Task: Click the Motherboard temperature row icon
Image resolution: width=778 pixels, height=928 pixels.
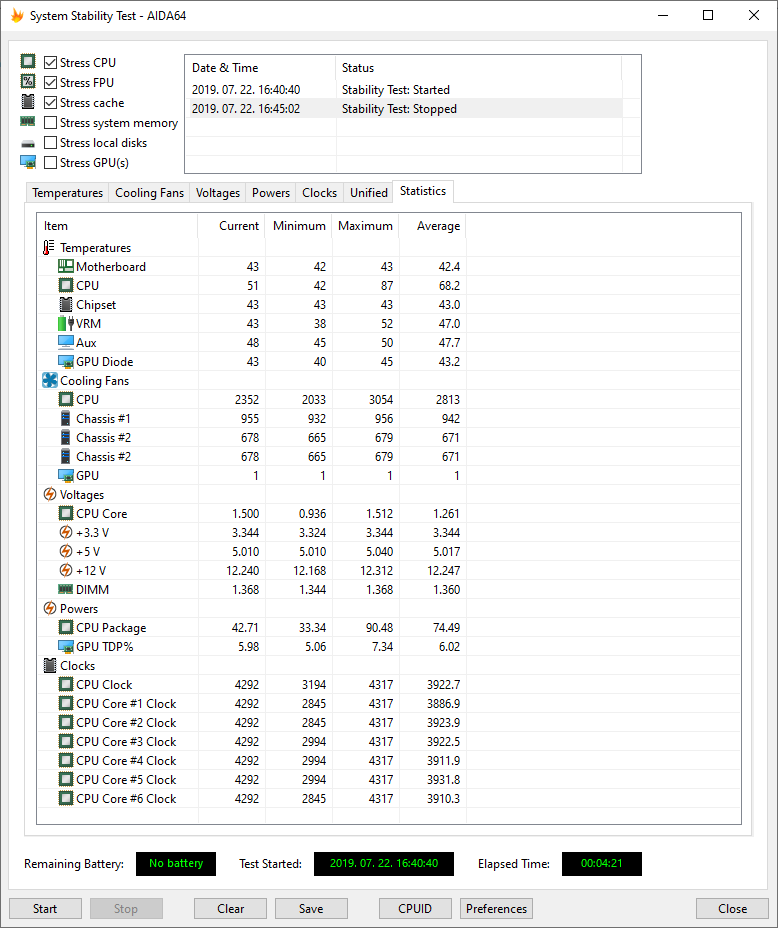Action: (66, 266)
